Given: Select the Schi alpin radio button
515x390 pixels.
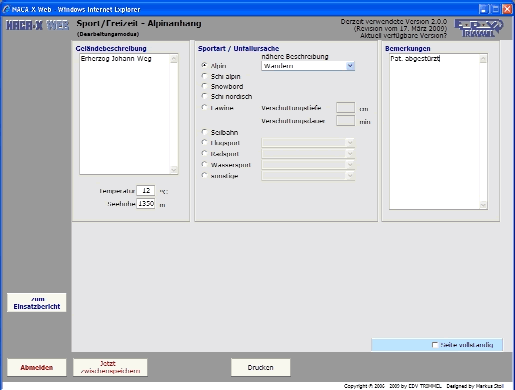Looking at the screenshot, I should [x=205, y=76].
